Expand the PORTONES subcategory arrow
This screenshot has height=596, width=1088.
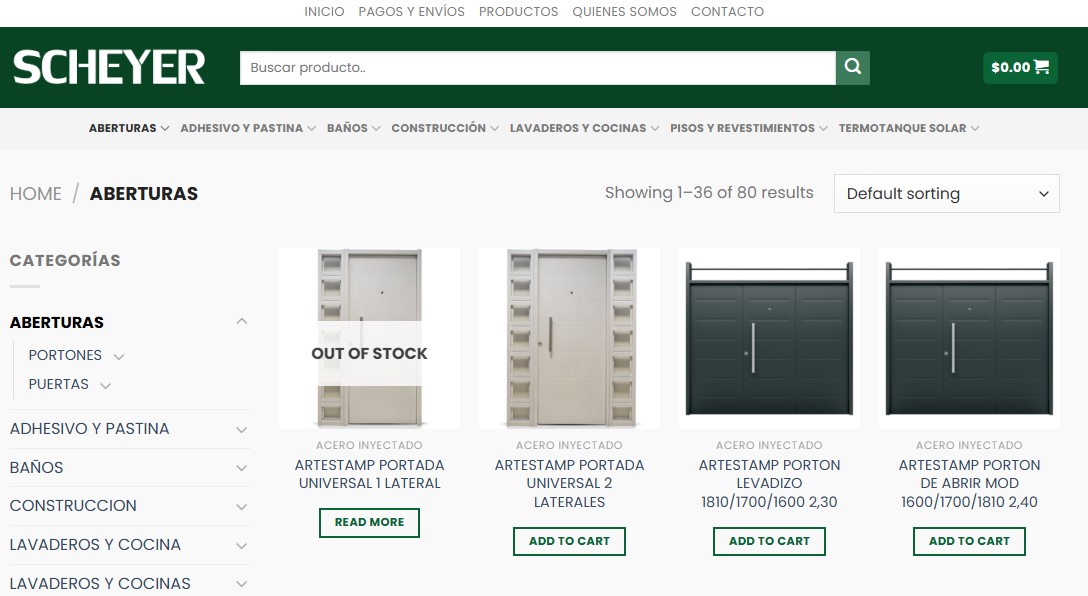coord(119,356)
